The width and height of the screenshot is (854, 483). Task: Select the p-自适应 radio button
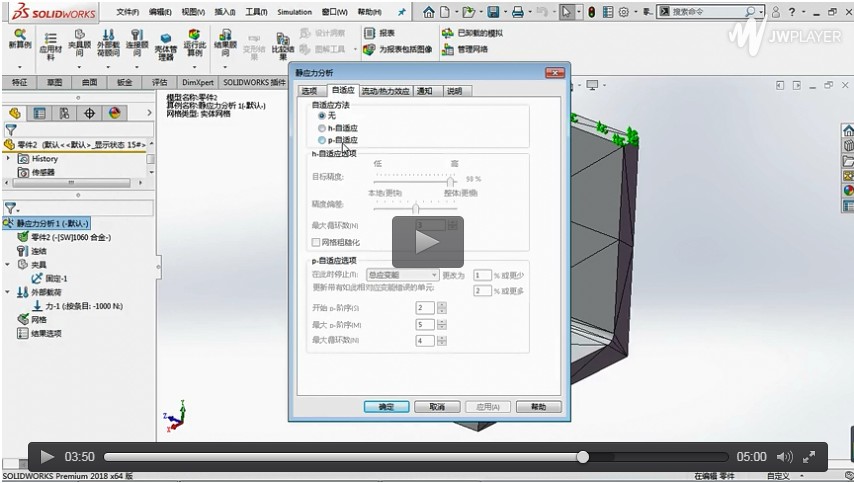pos(321,140)
